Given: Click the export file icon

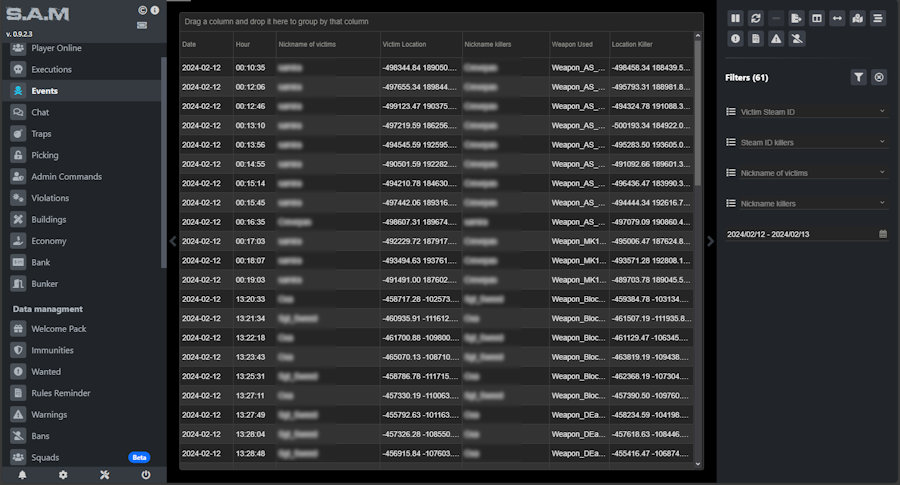Looking at the screenshot, I should tap(796, 18).
